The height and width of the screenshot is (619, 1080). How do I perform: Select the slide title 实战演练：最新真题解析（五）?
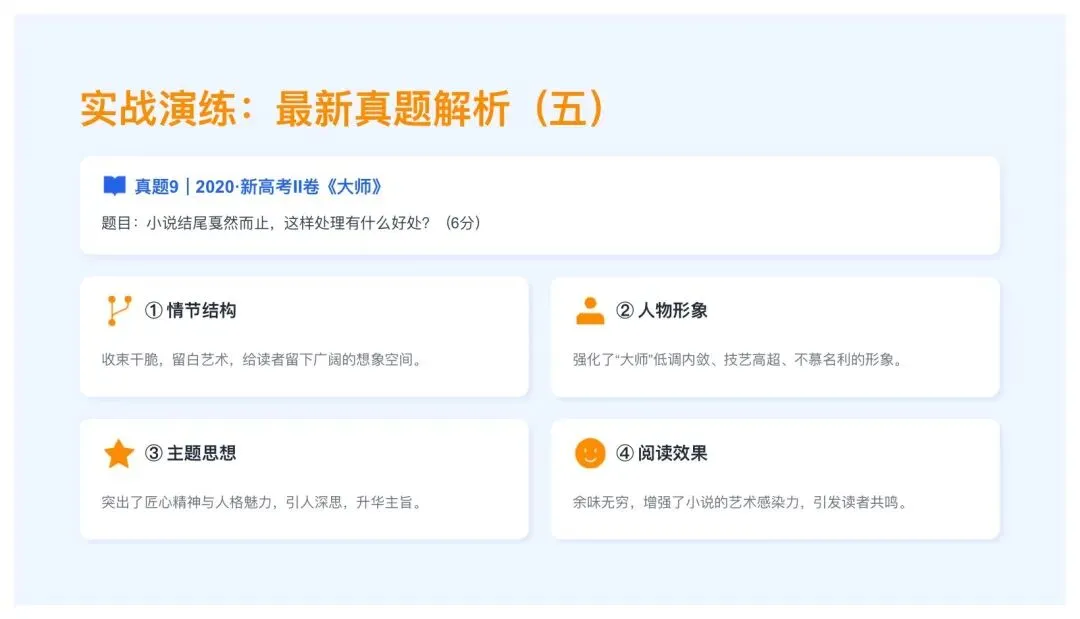tap(342, 109)
